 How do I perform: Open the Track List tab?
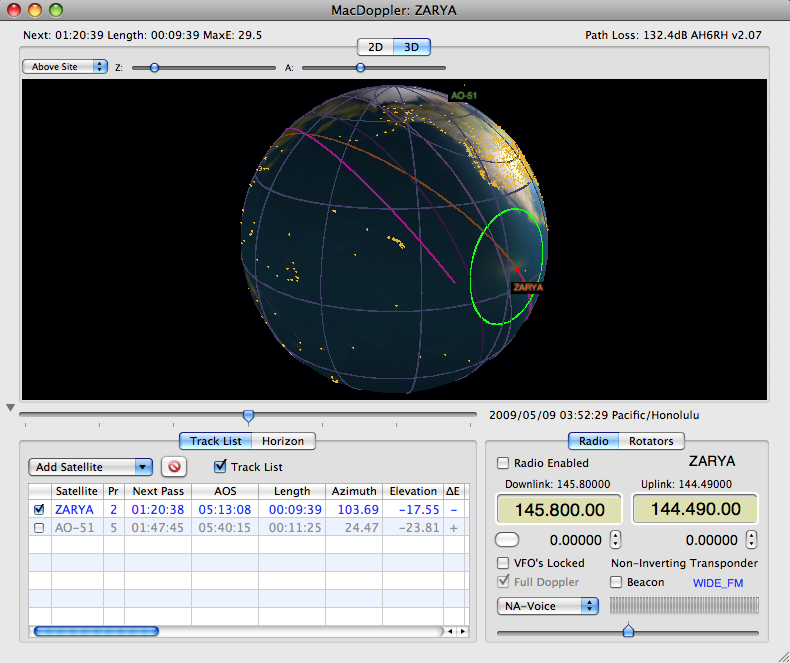[216, 441]
